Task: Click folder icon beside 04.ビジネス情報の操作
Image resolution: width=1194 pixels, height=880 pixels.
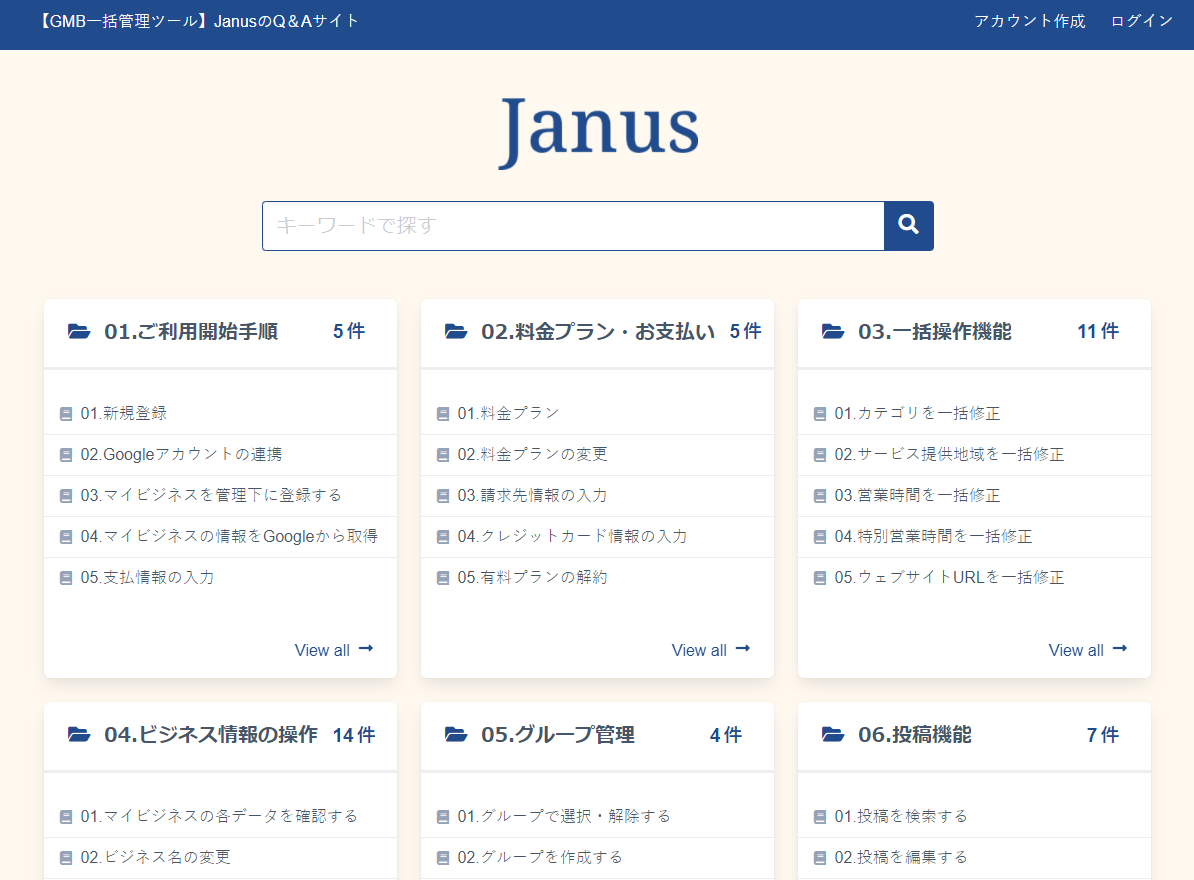Action: click(x=78, y=735)
